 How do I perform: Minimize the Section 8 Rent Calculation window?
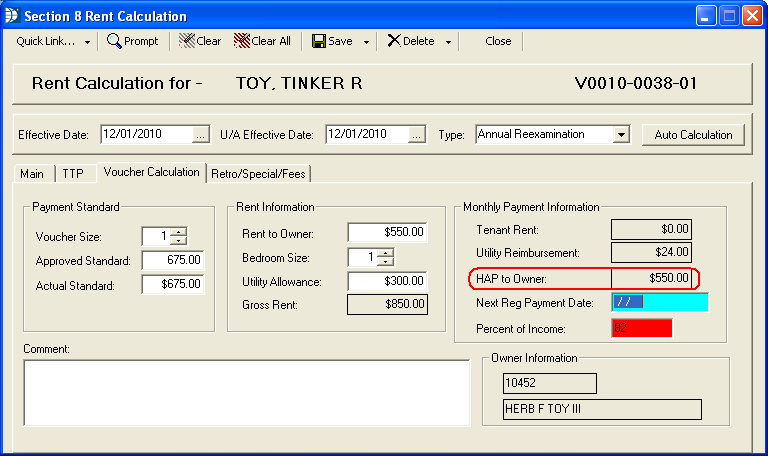pyautogui.click(x=705, y=16)
